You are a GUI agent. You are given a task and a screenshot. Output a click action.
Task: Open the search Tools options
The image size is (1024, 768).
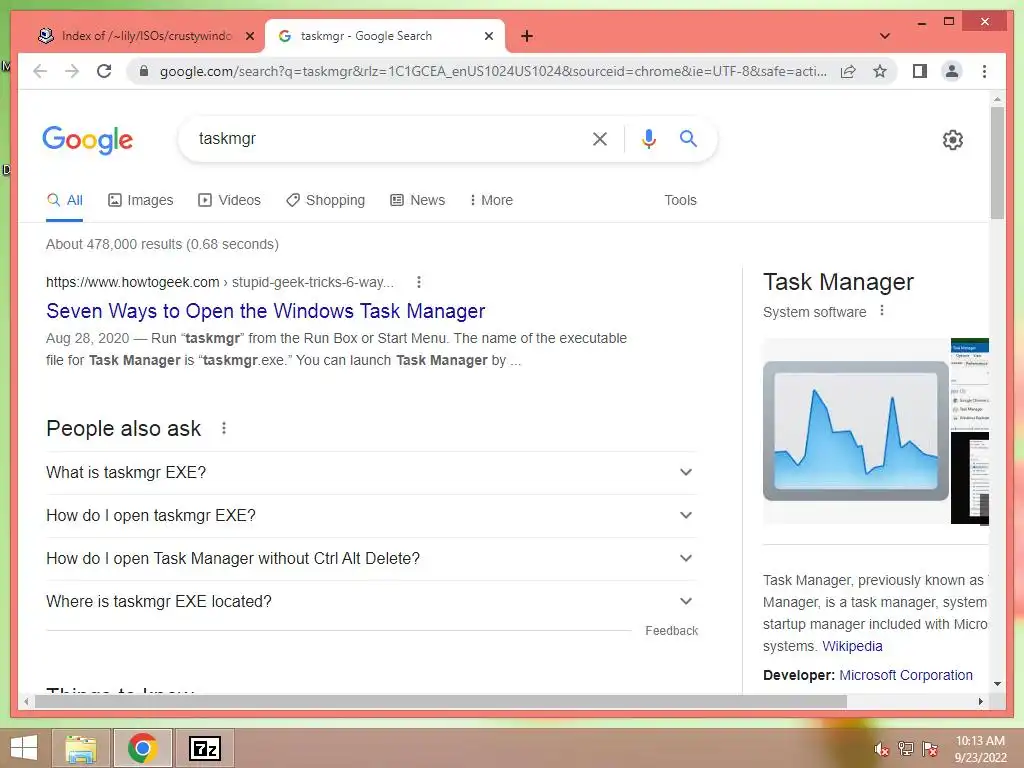[x=680, y=200]
